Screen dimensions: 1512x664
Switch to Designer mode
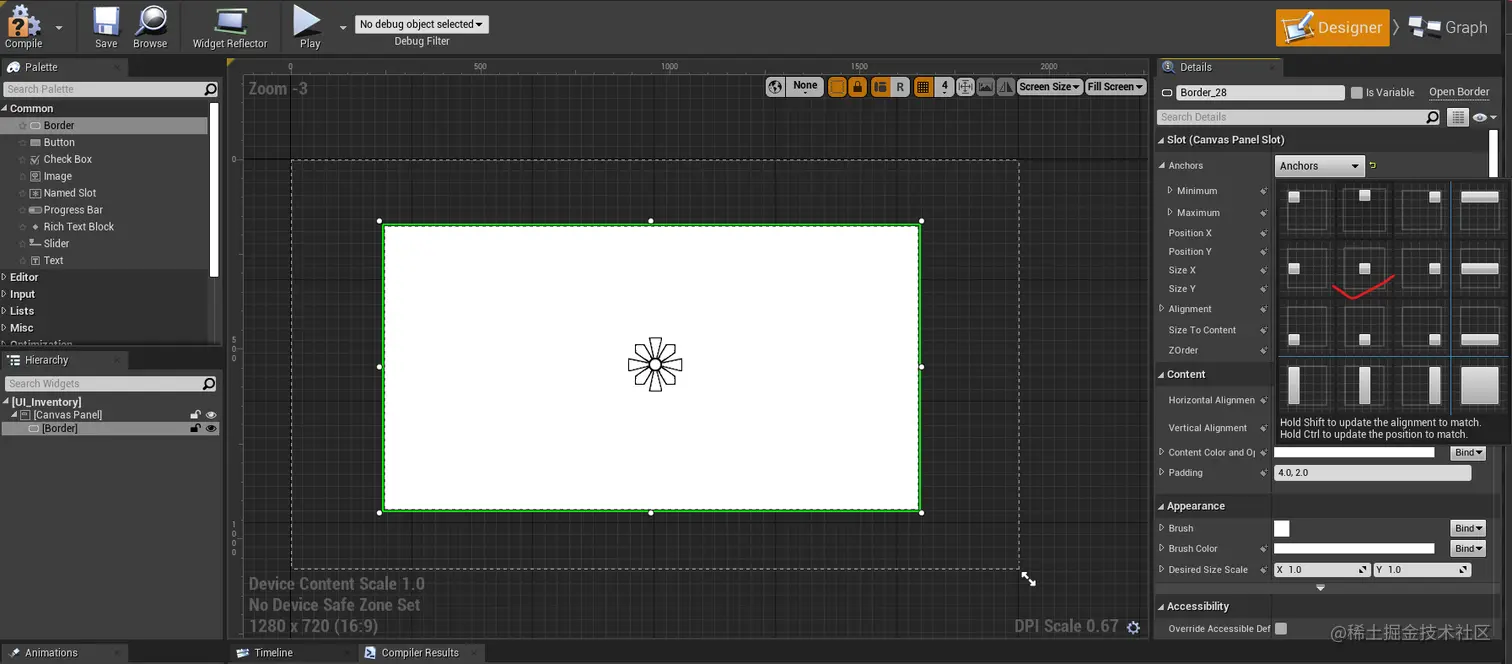[x=1332, y=28]
